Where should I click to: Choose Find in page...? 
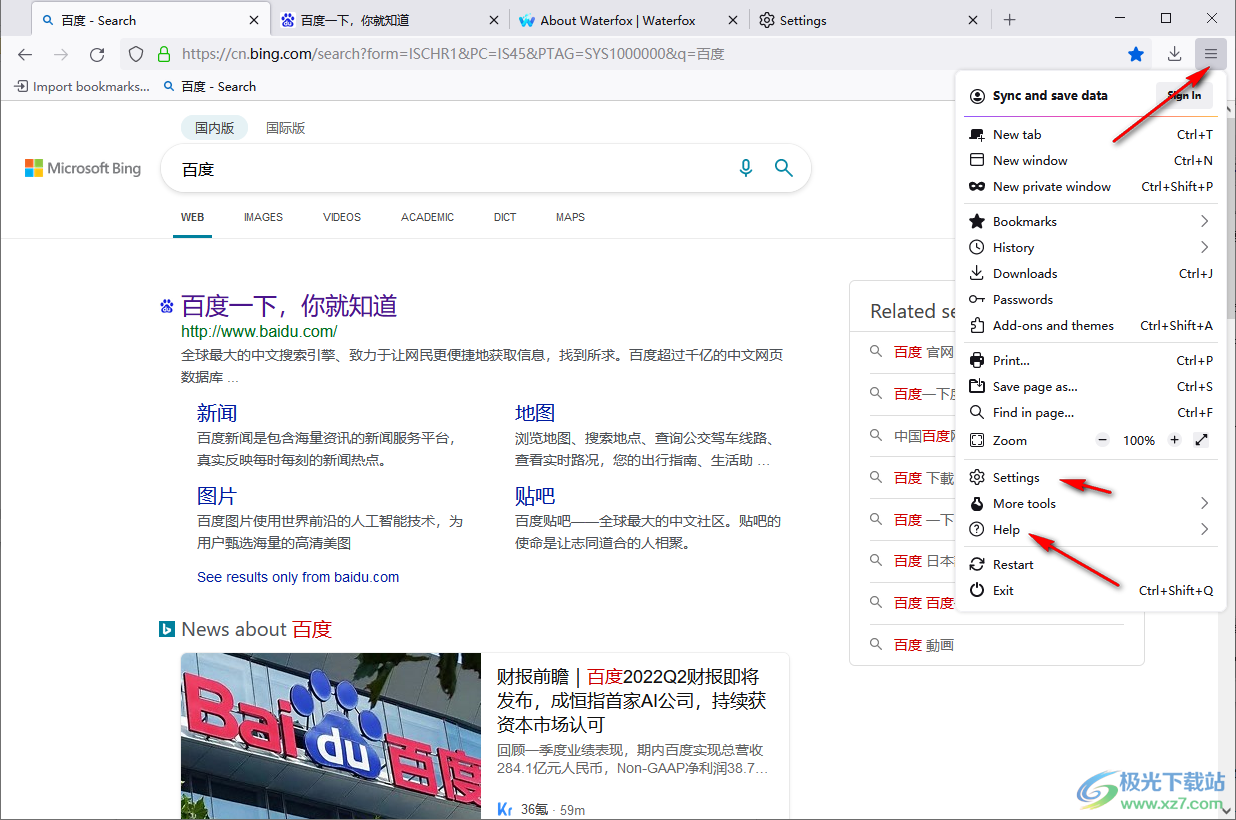pos(1090,412)
